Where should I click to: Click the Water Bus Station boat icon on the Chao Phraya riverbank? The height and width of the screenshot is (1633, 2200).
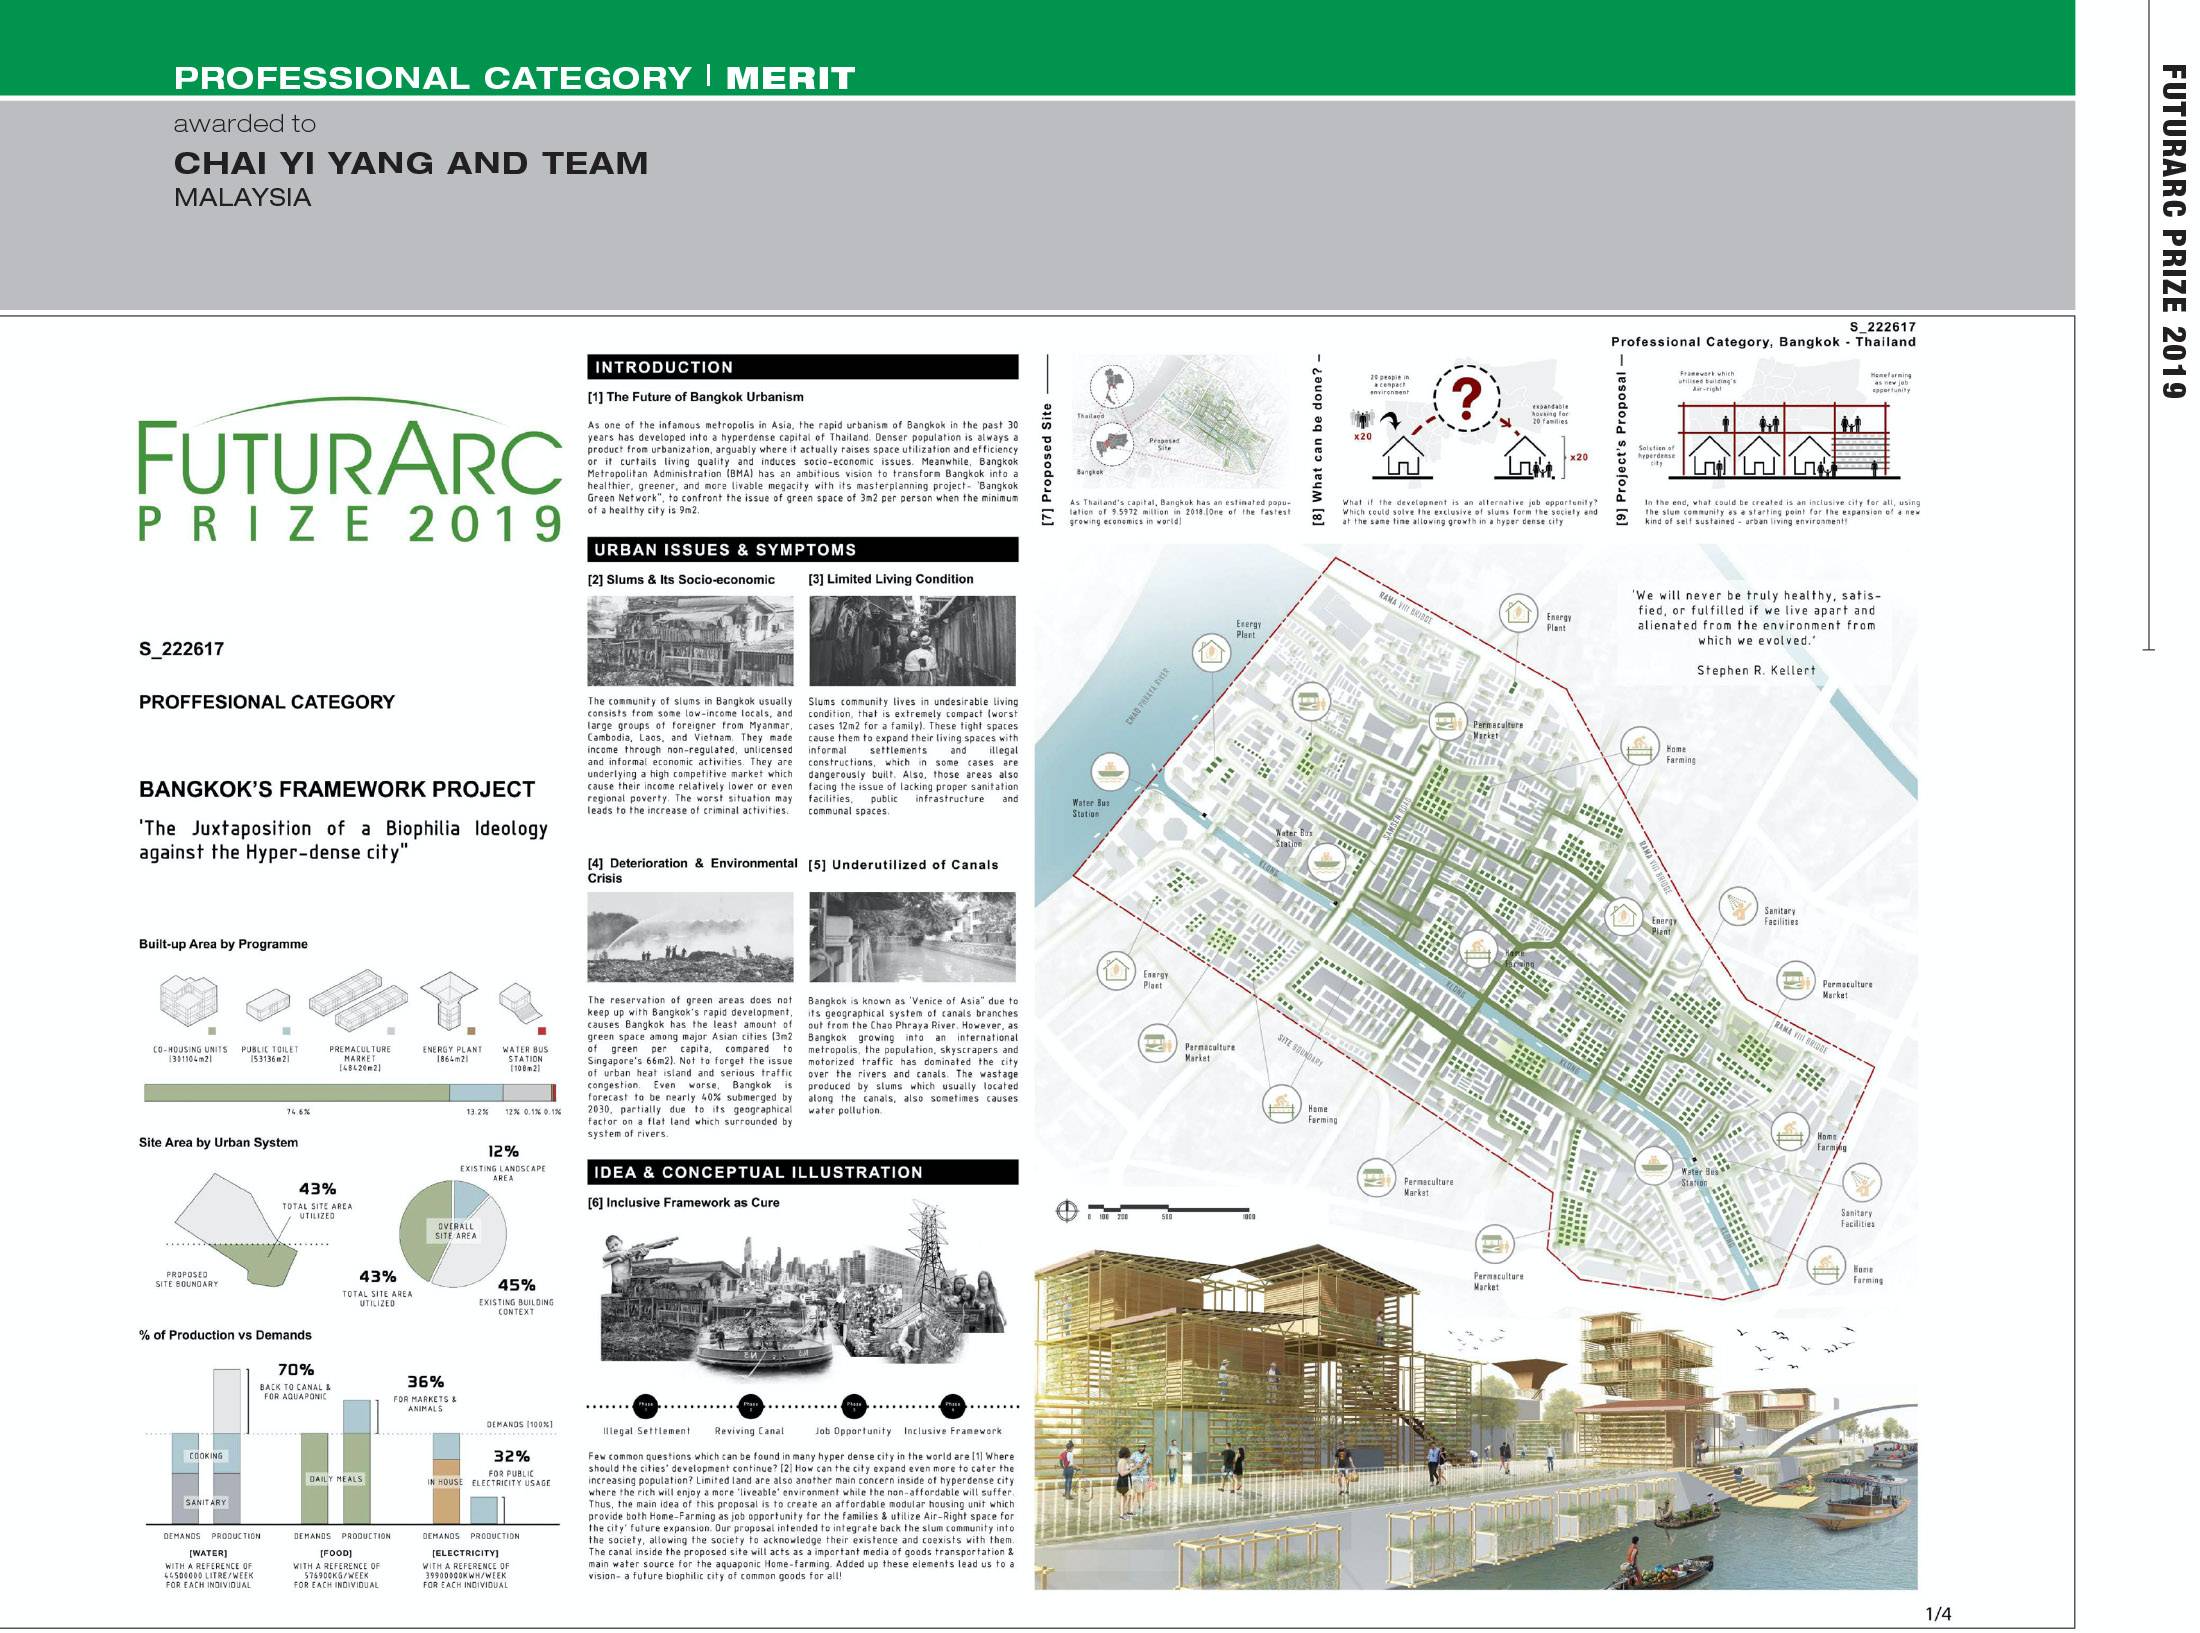pyautogui.click(x=1109, y=773)
